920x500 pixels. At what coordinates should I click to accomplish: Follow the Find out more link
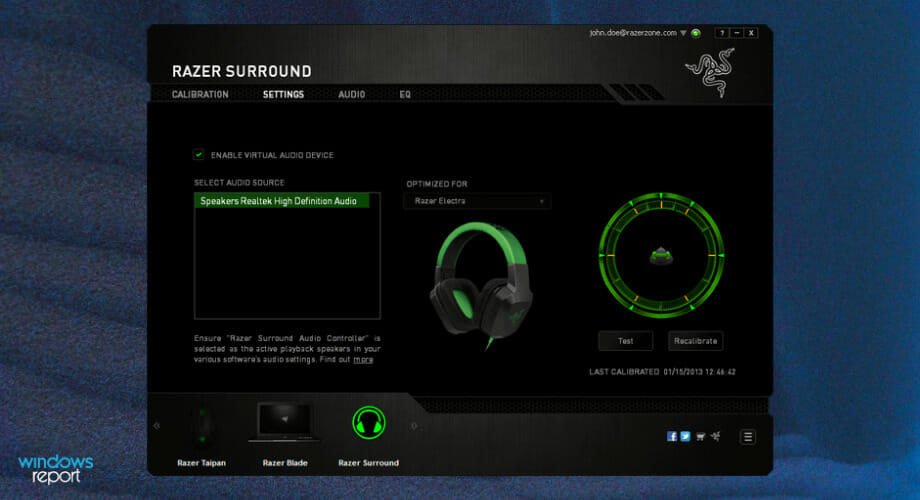click(x=363, y=360)
